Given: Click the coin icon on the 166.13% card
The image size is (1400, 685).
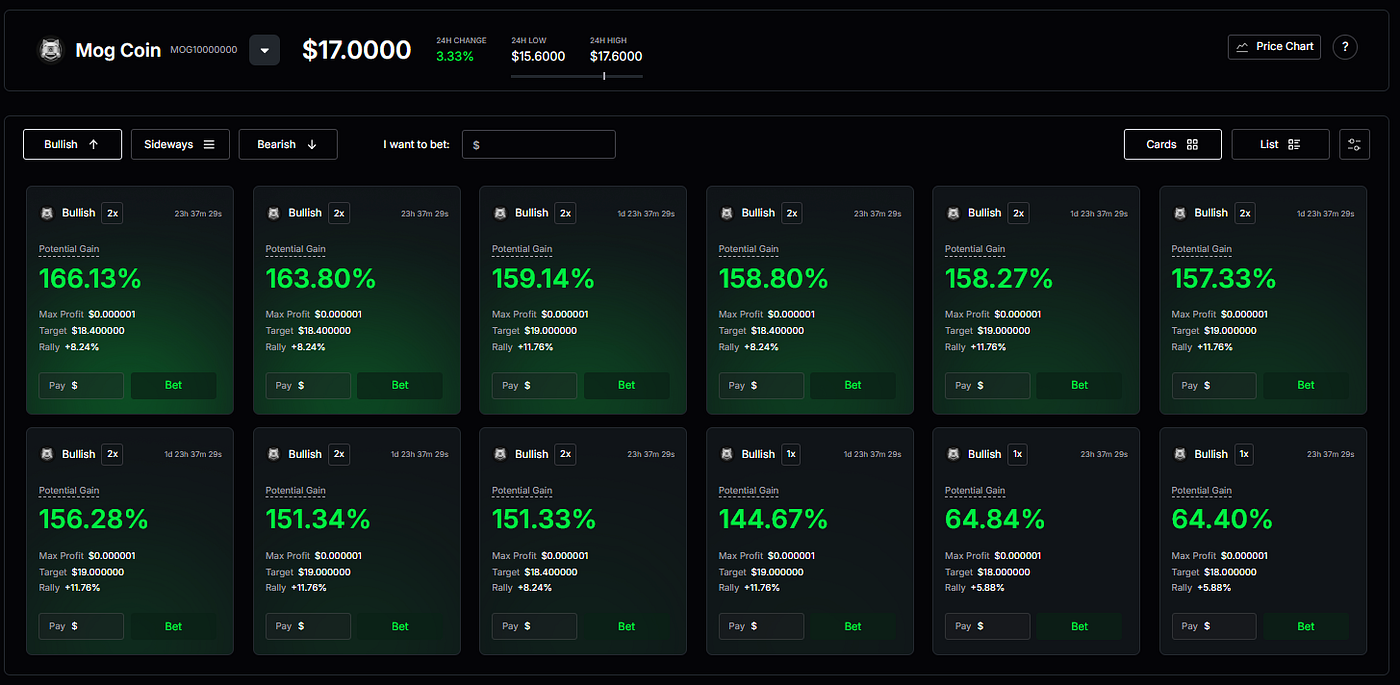Looking at the screenshot, I should click(x=46, y=213).
